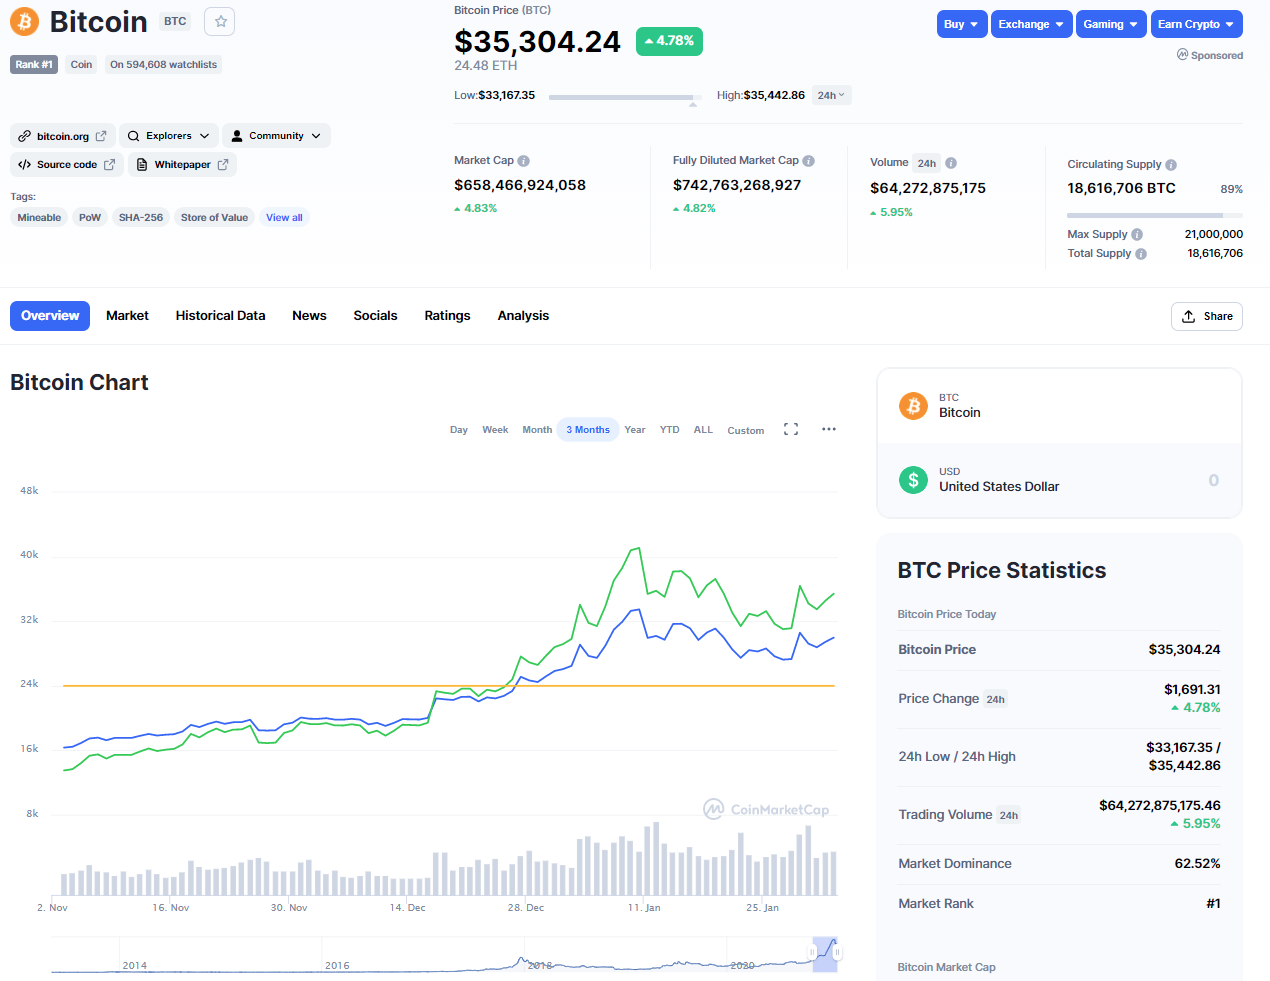Viewport: 1270px width, 981px height.
Task: Change the 24h low/high range dropdown
Action: point(831,95)
